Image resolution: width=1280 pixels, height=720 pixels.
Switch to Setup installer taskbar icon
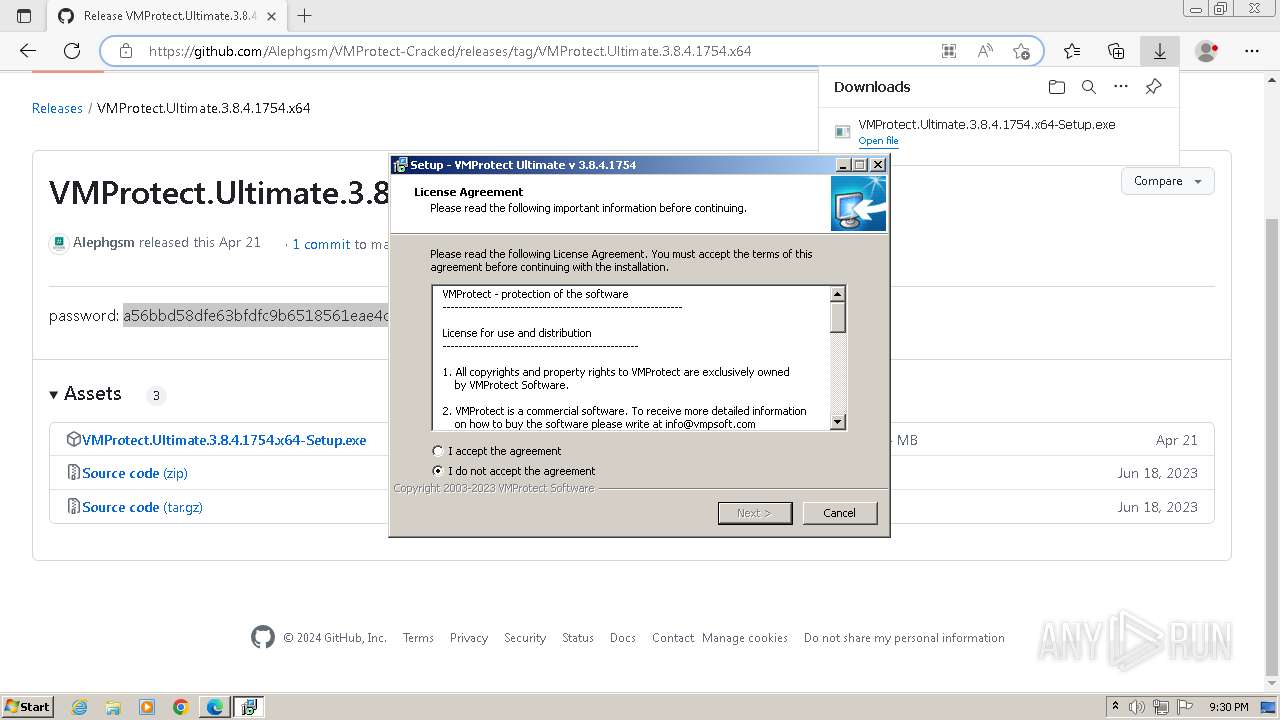(x=248, y=707)
